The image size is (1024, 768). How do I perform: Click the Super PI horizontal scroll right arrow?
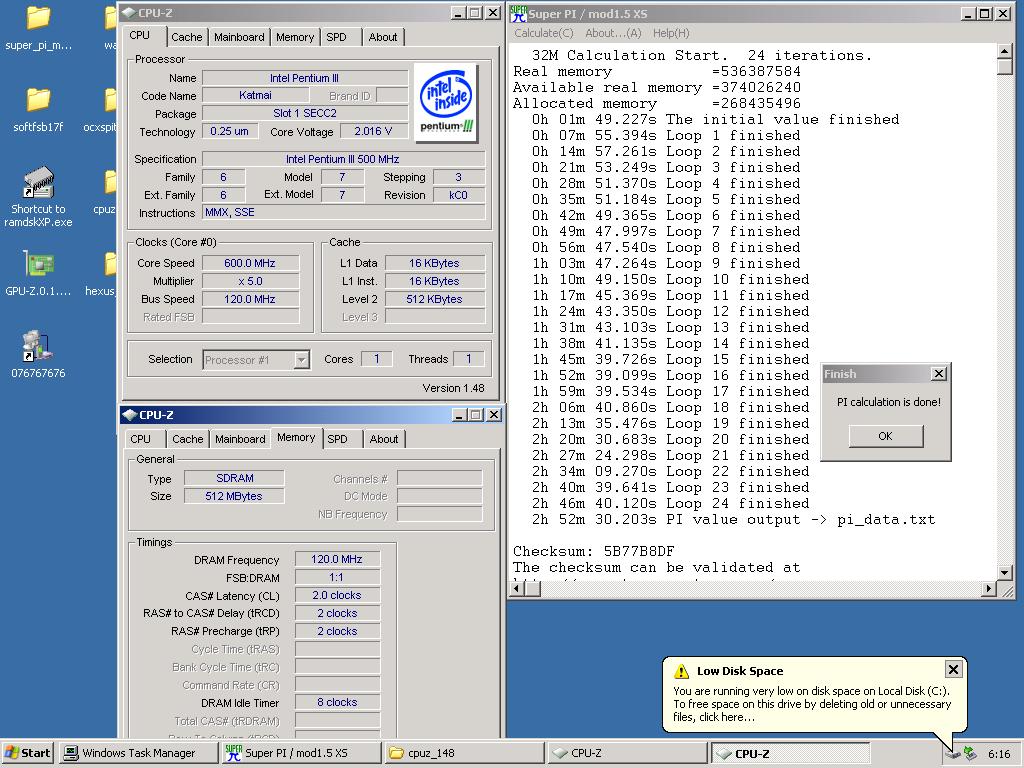(989, 588)
